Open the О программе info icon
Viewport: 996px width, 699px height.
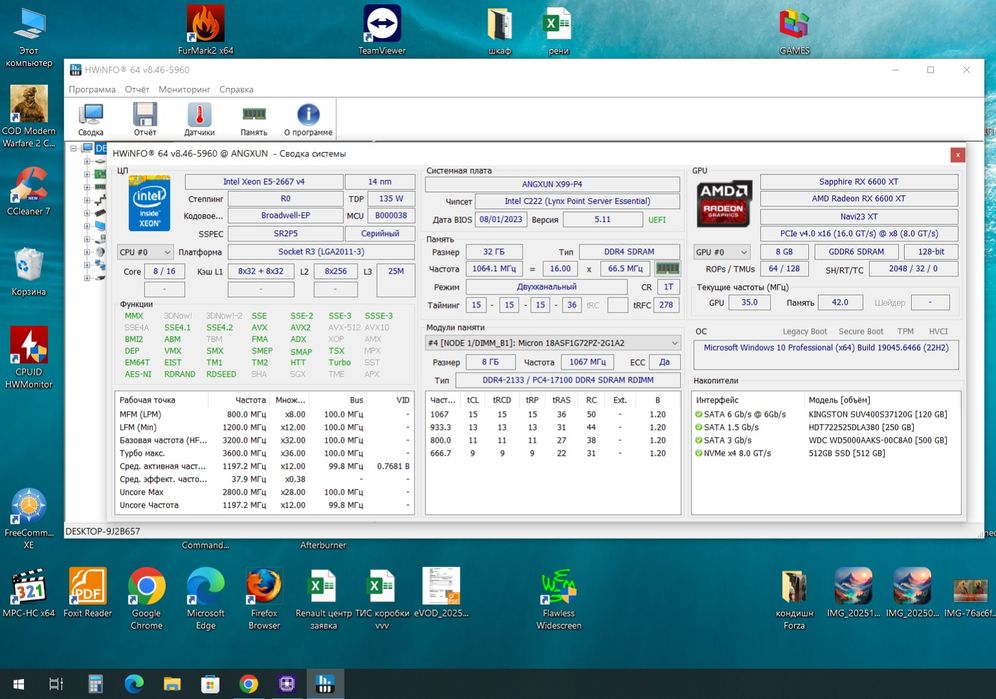(x=308, y=119)
